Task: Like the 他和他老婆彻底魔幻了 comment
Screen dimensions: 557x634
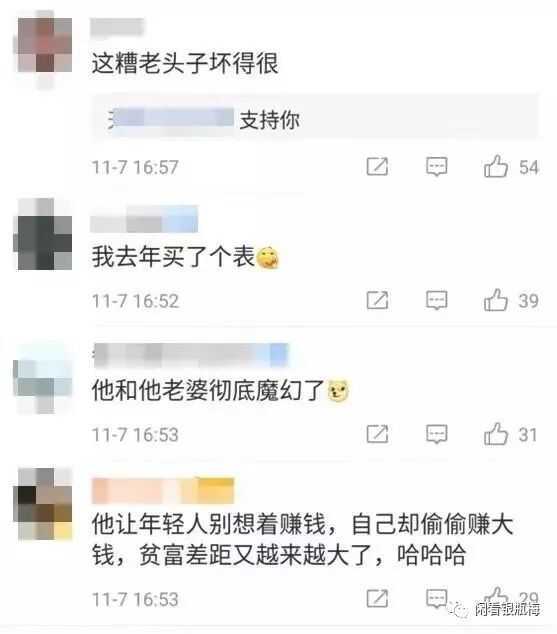Action: (x=496, y=434)
